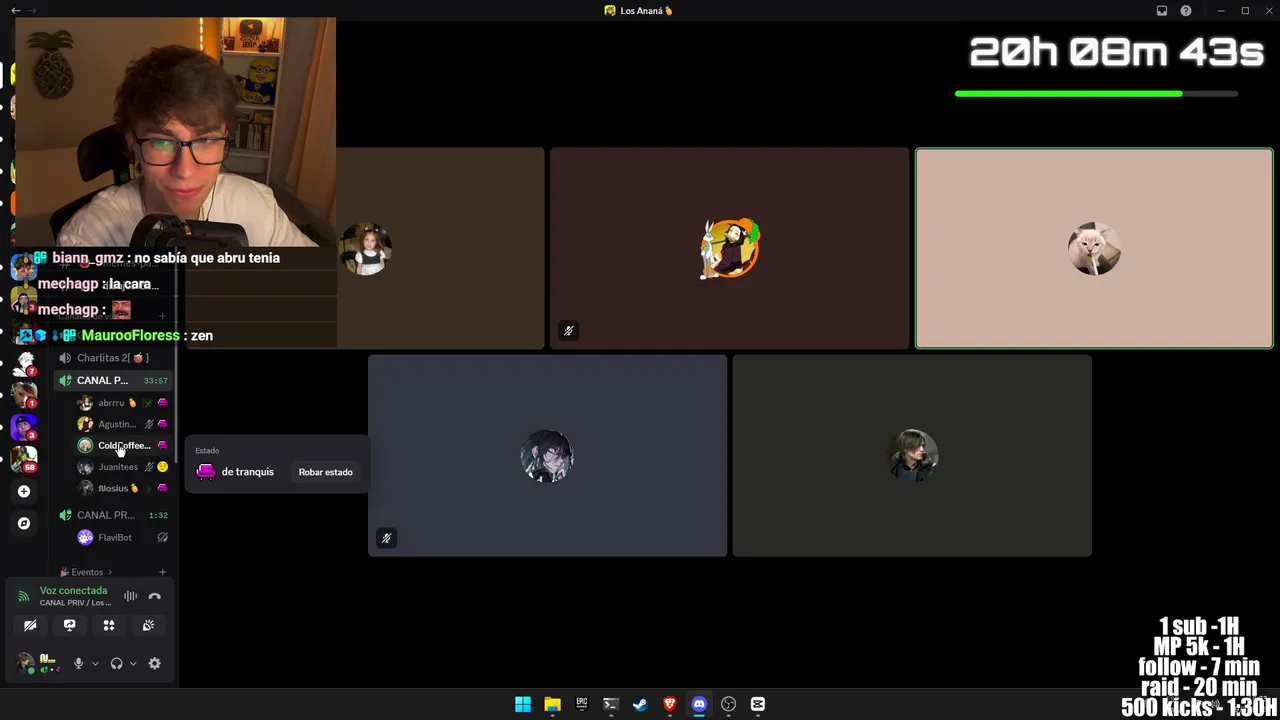Toggle camera on in voice panel
This screenshot has width=1280, height=720.
pyautogui.click(x=30, y=625)
